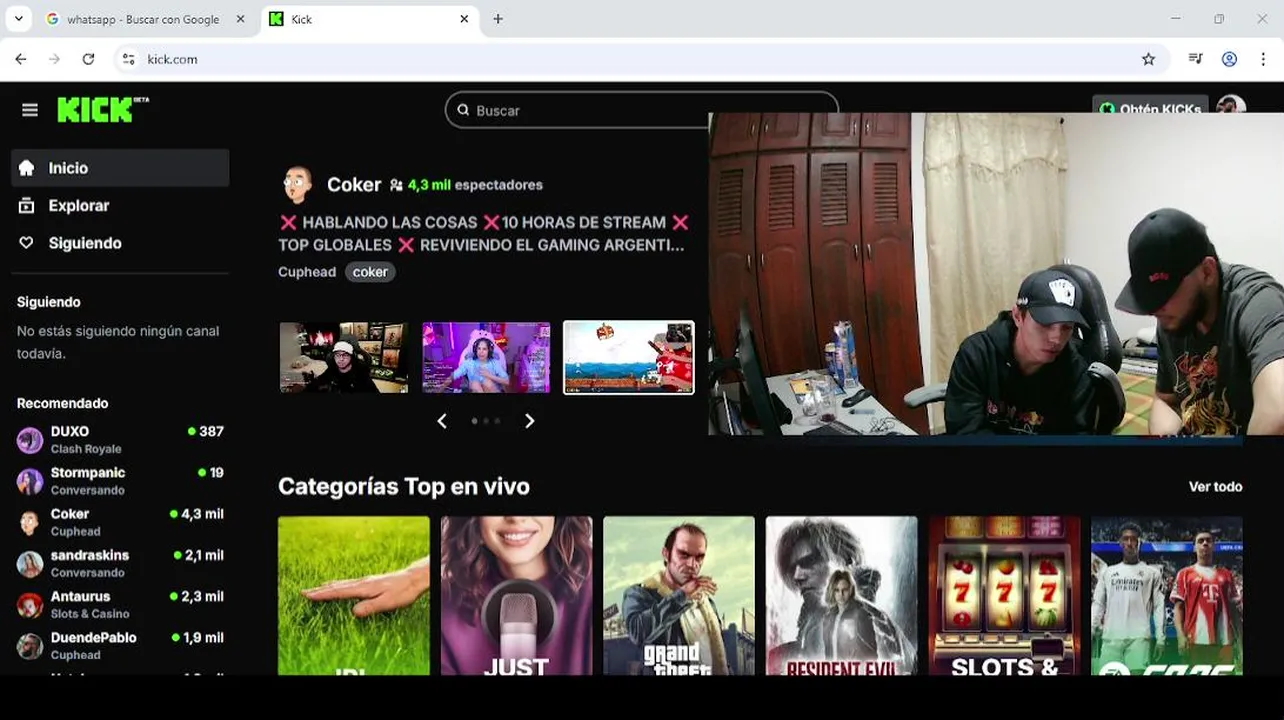Open the Resident Evil category card

click(842, 596)
